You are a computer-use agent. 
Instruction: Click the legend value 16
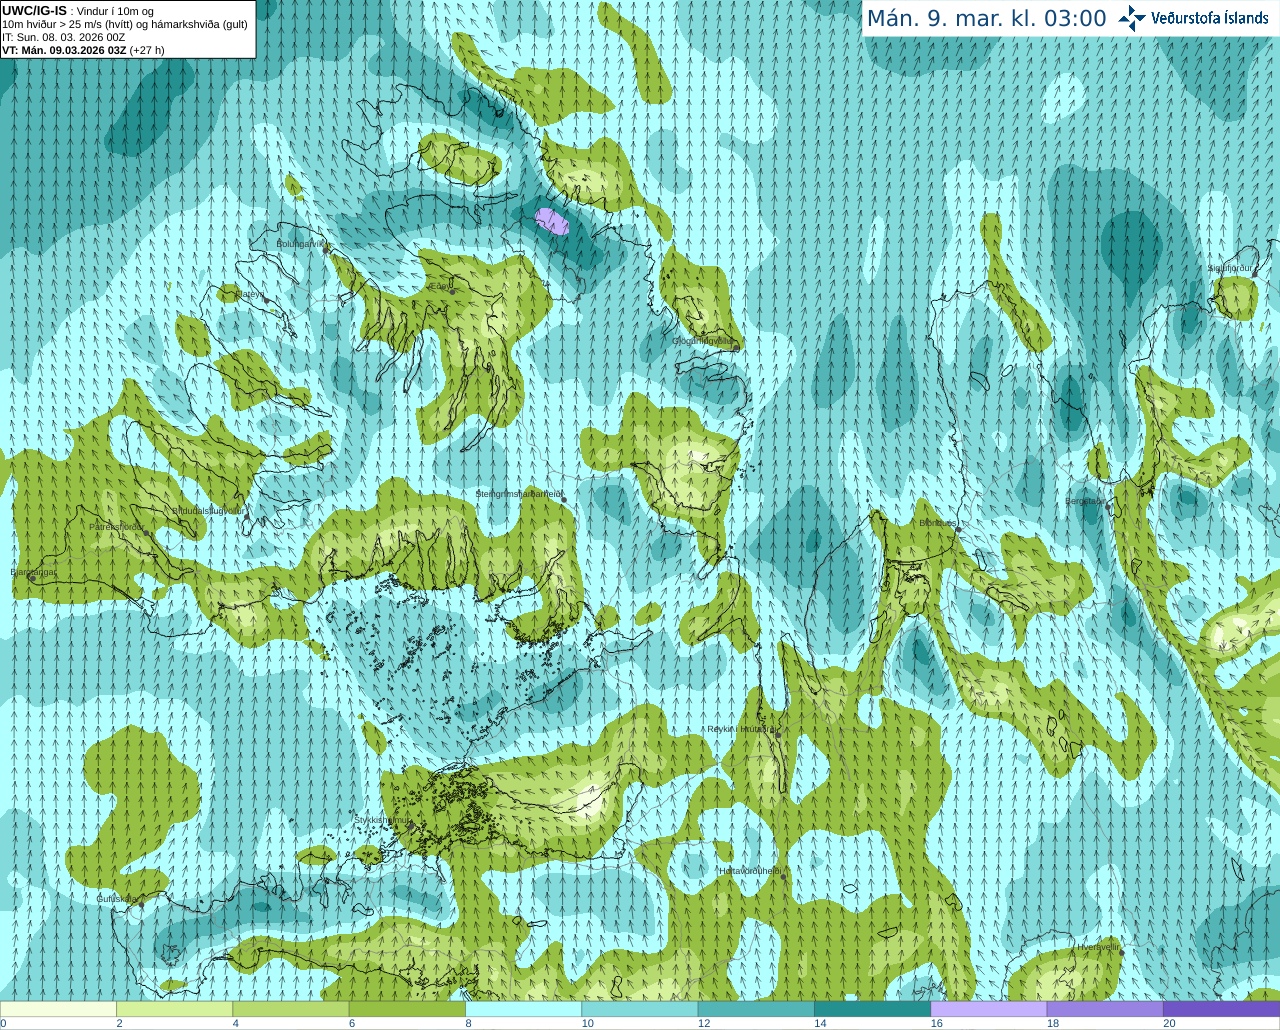(x=937, y=1023)
